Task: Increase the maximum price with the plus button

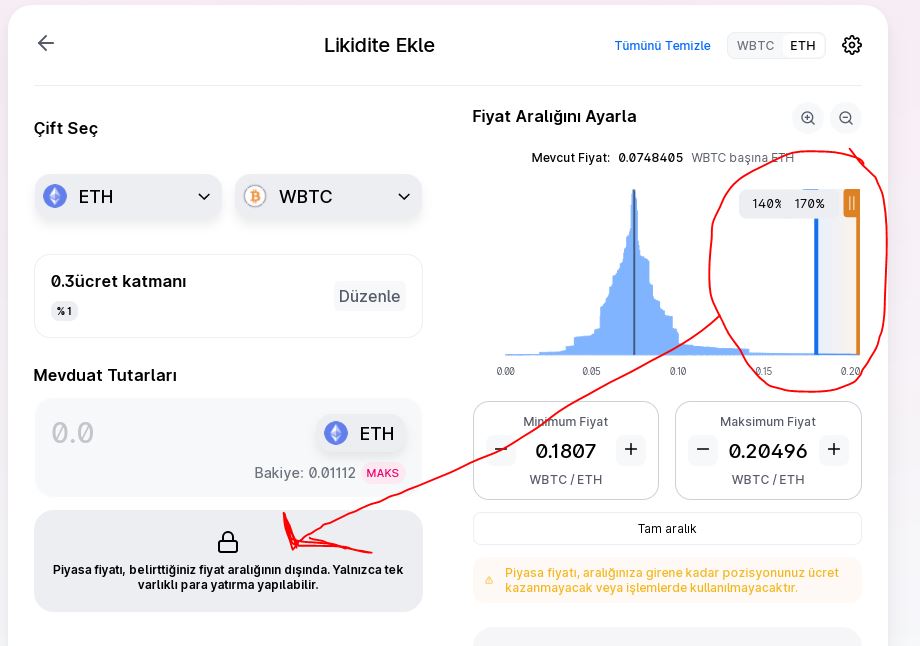Action: [x=833, y=450]
